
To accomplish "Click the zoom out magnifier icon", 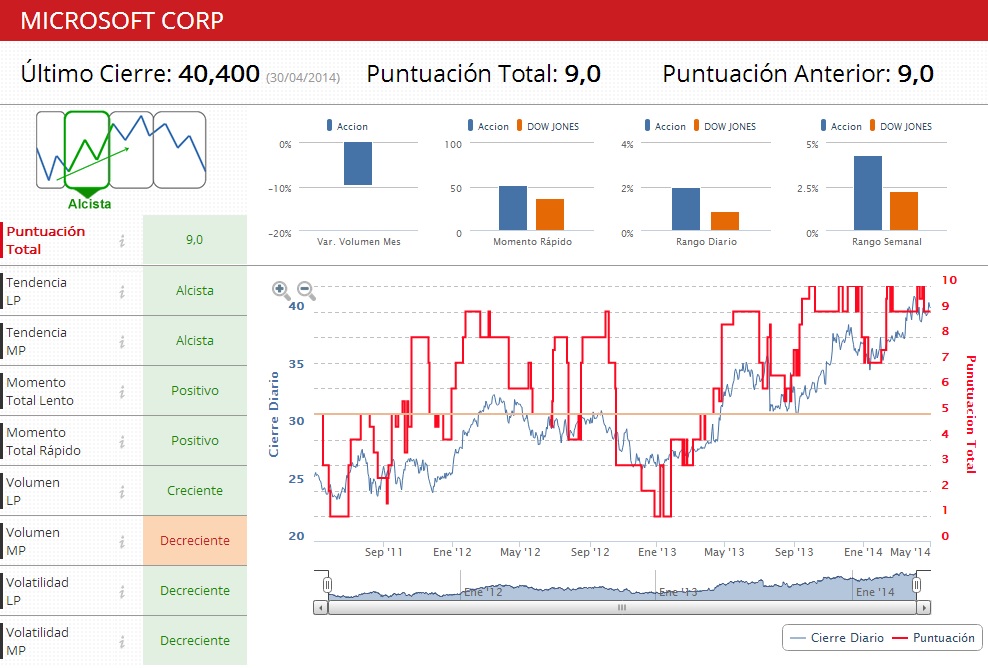I will coord(306,291).
